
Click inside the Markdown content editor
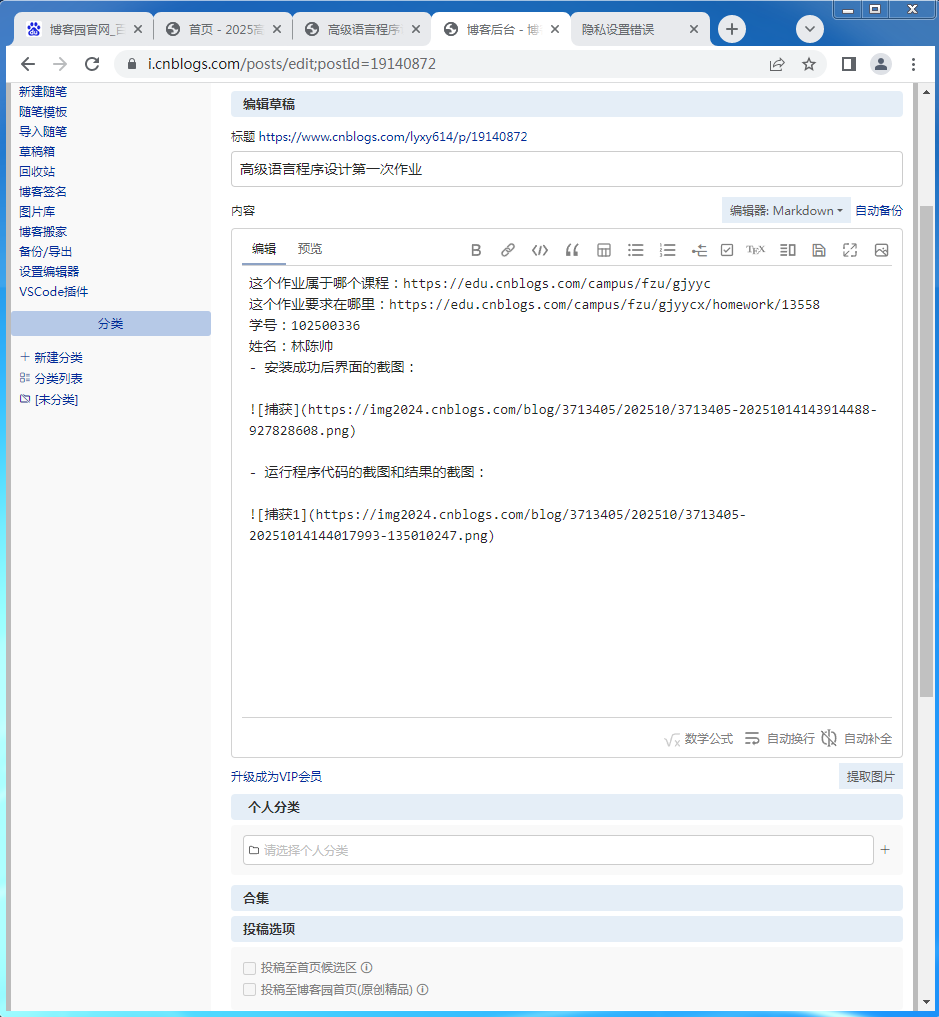(567, 493)
